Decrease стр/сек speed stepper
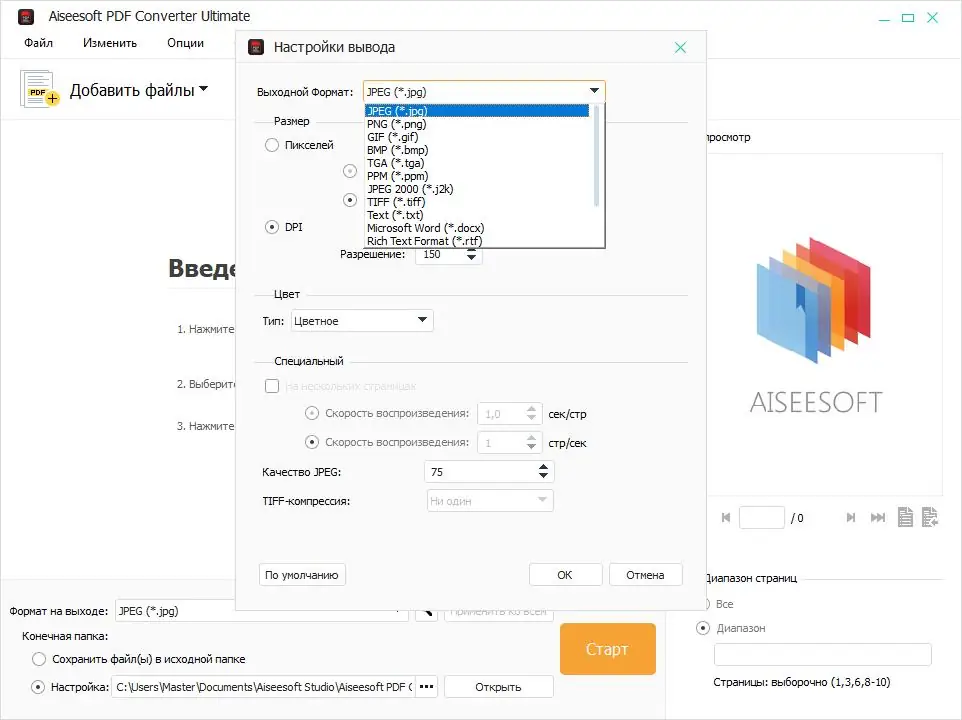The width and height of the screenshot is (962, 720). point(531,447)
